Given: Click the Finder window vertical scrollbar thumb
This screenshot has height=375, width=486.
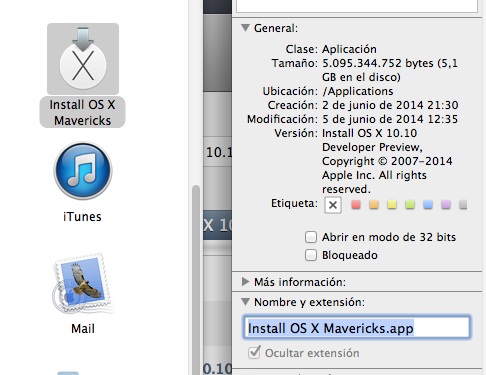Looking at the screenshot, I should [196, 280].
